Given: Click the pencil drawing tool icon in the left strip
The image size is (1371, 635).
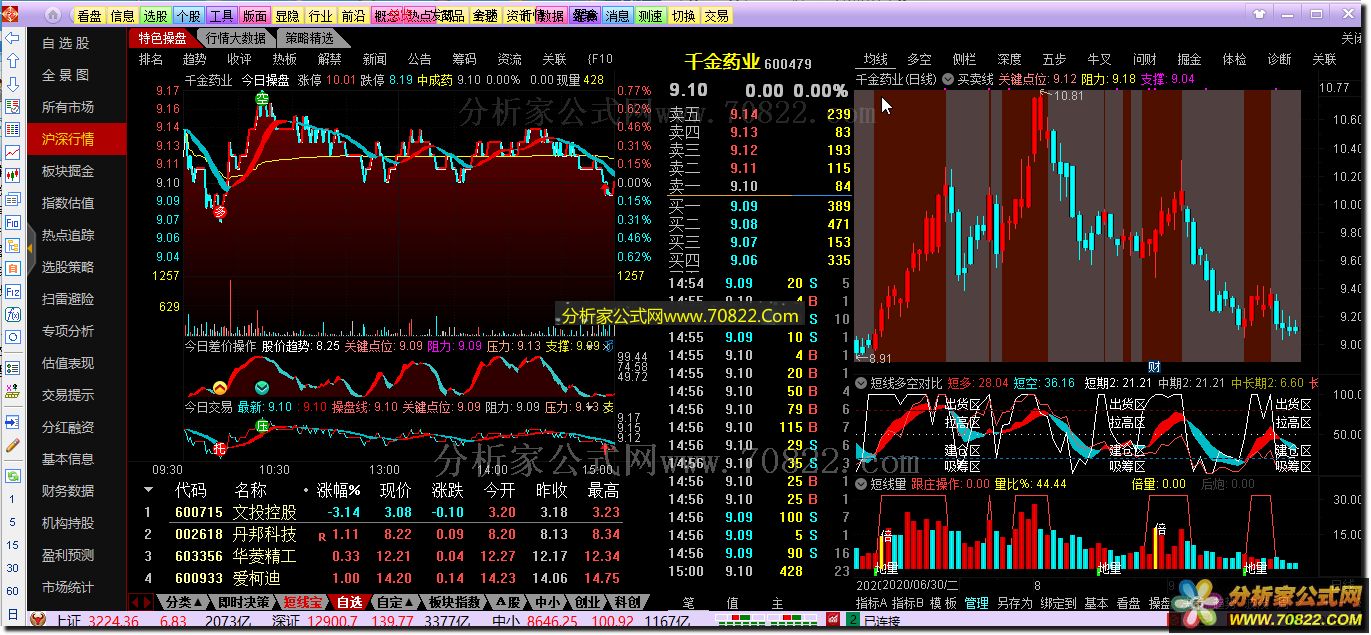Looking at the screenshot, I should [x=13, y=445].
